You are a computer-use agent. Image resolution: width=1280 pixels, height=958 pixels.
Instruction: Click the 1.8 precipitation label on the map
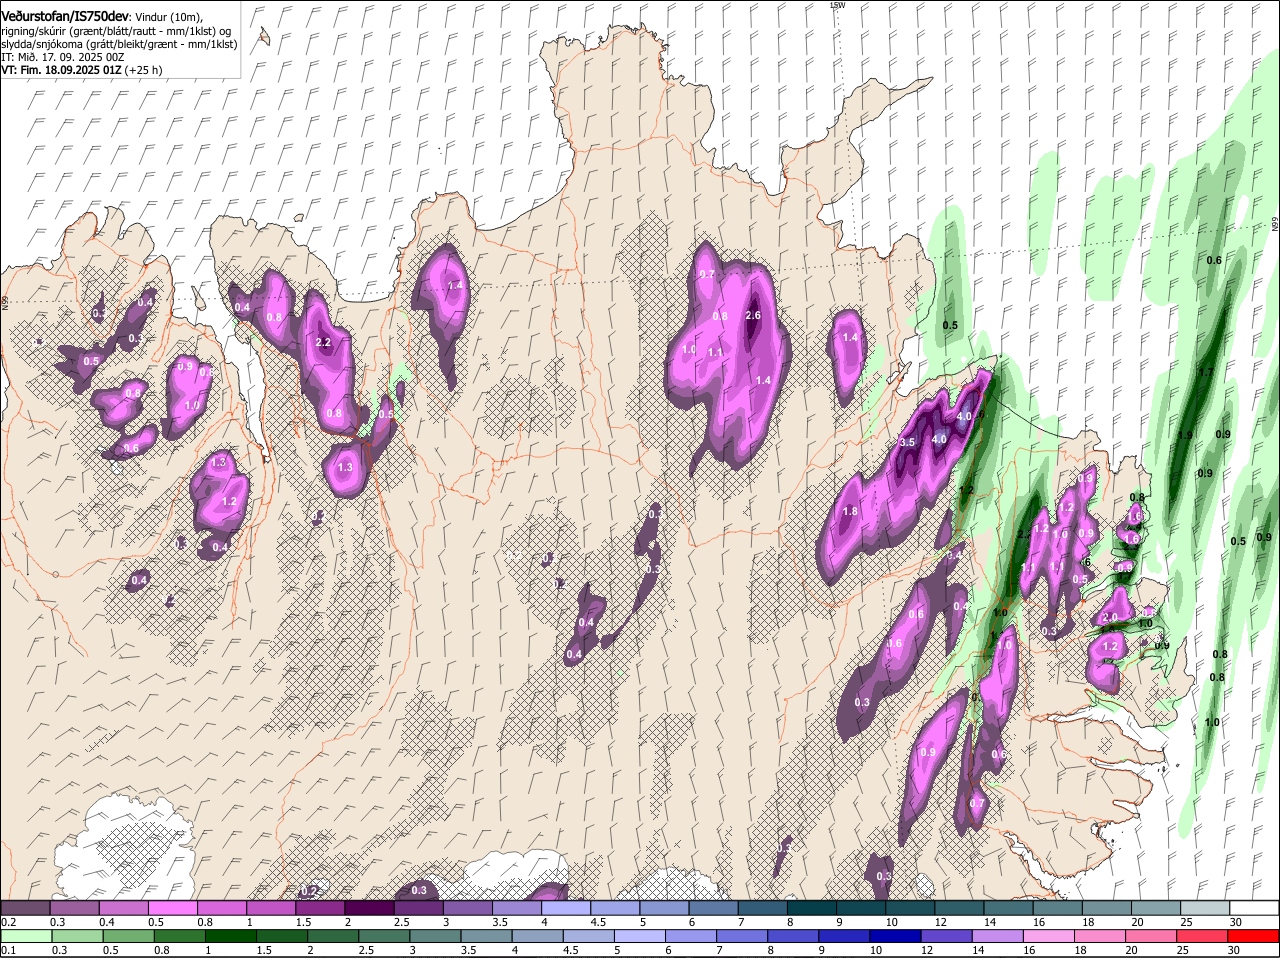coord(850,511)
